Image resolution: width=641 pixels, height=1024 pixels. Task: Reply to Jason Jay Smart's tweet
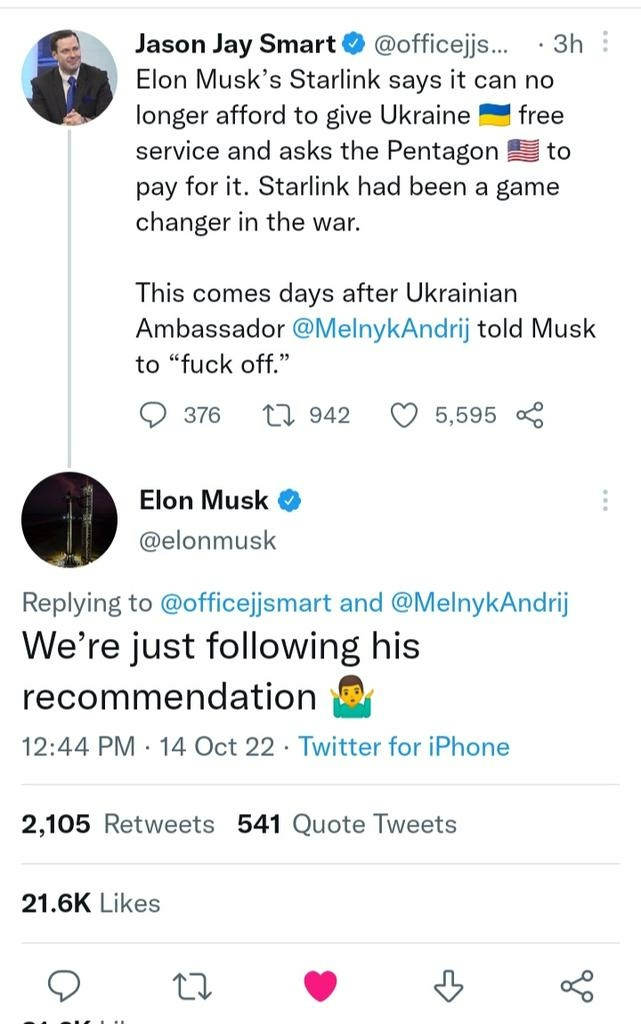point(151,415)
